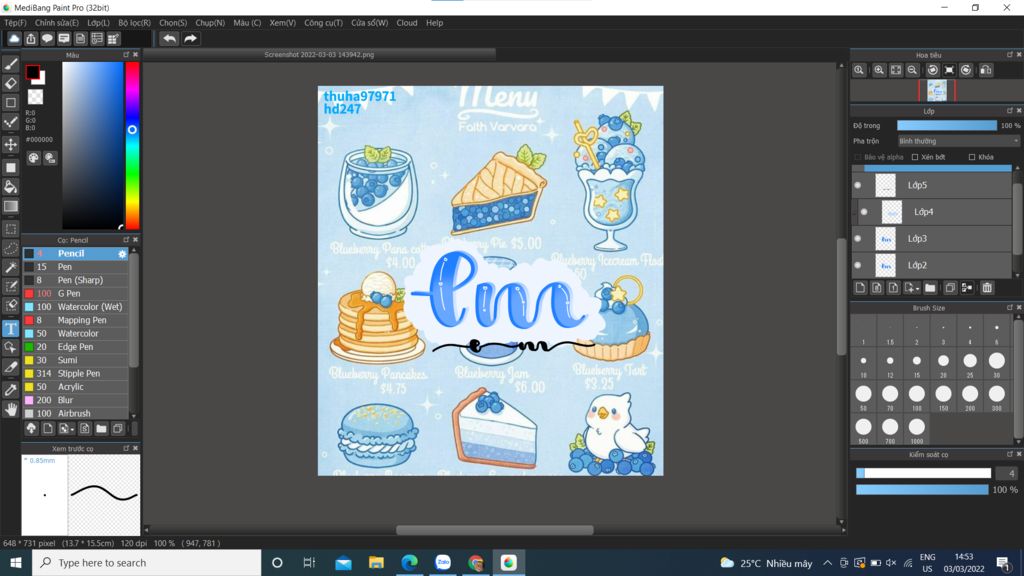Toggle visibility of Lớp2 layer

857,265
